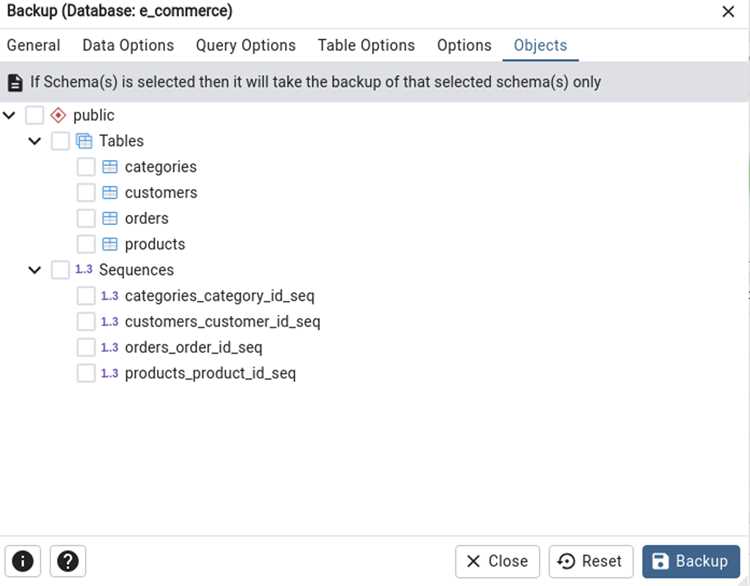
Task: Open the help question mark button
Action: (68, 561)
